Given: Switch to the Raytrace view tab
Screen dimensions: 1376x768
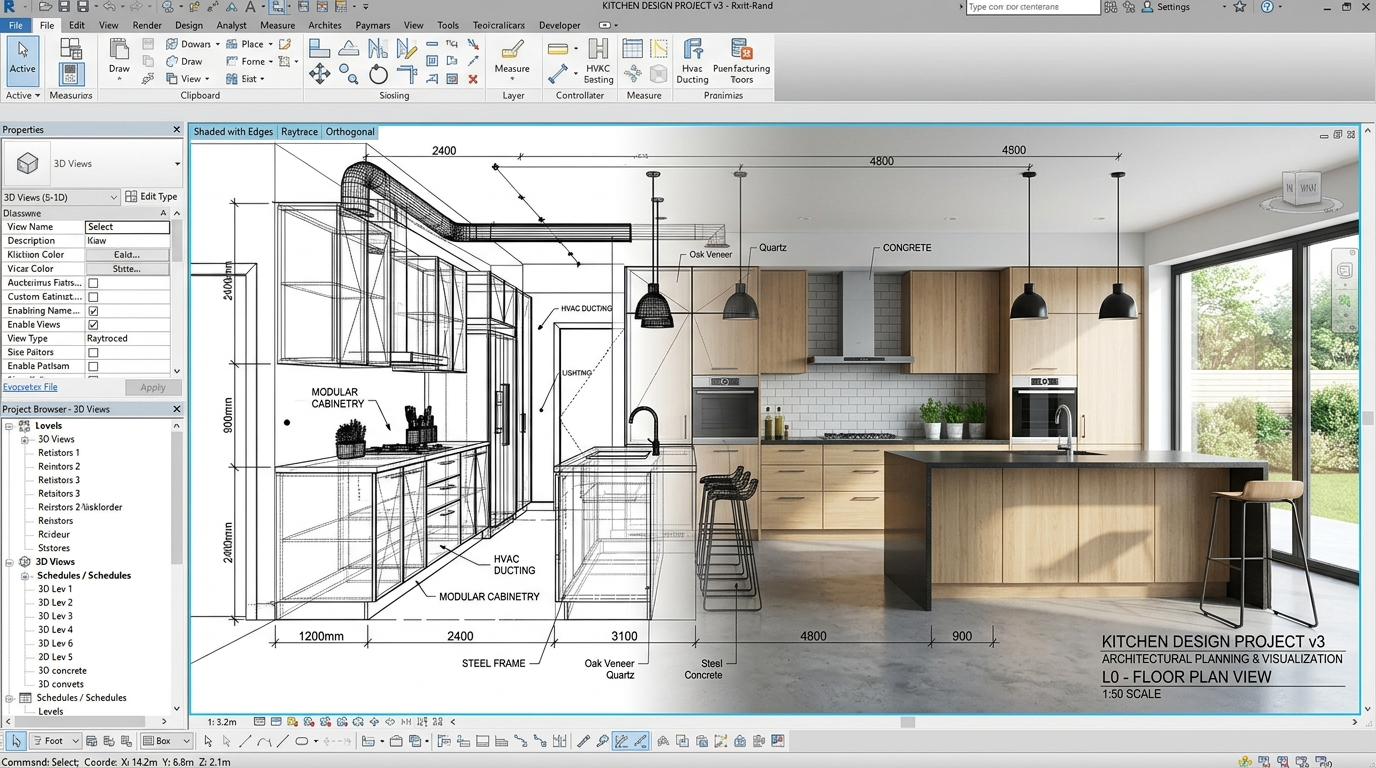Looking at the screenshot, I should (299, 132).
